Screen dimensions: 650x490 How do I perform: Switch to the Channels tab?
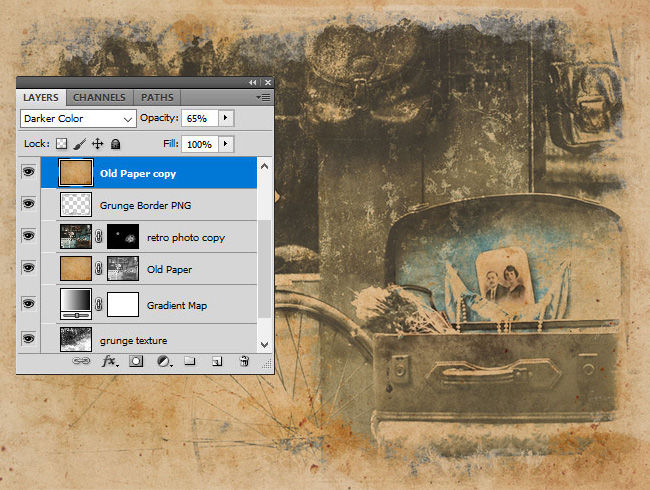coord(99,97)
